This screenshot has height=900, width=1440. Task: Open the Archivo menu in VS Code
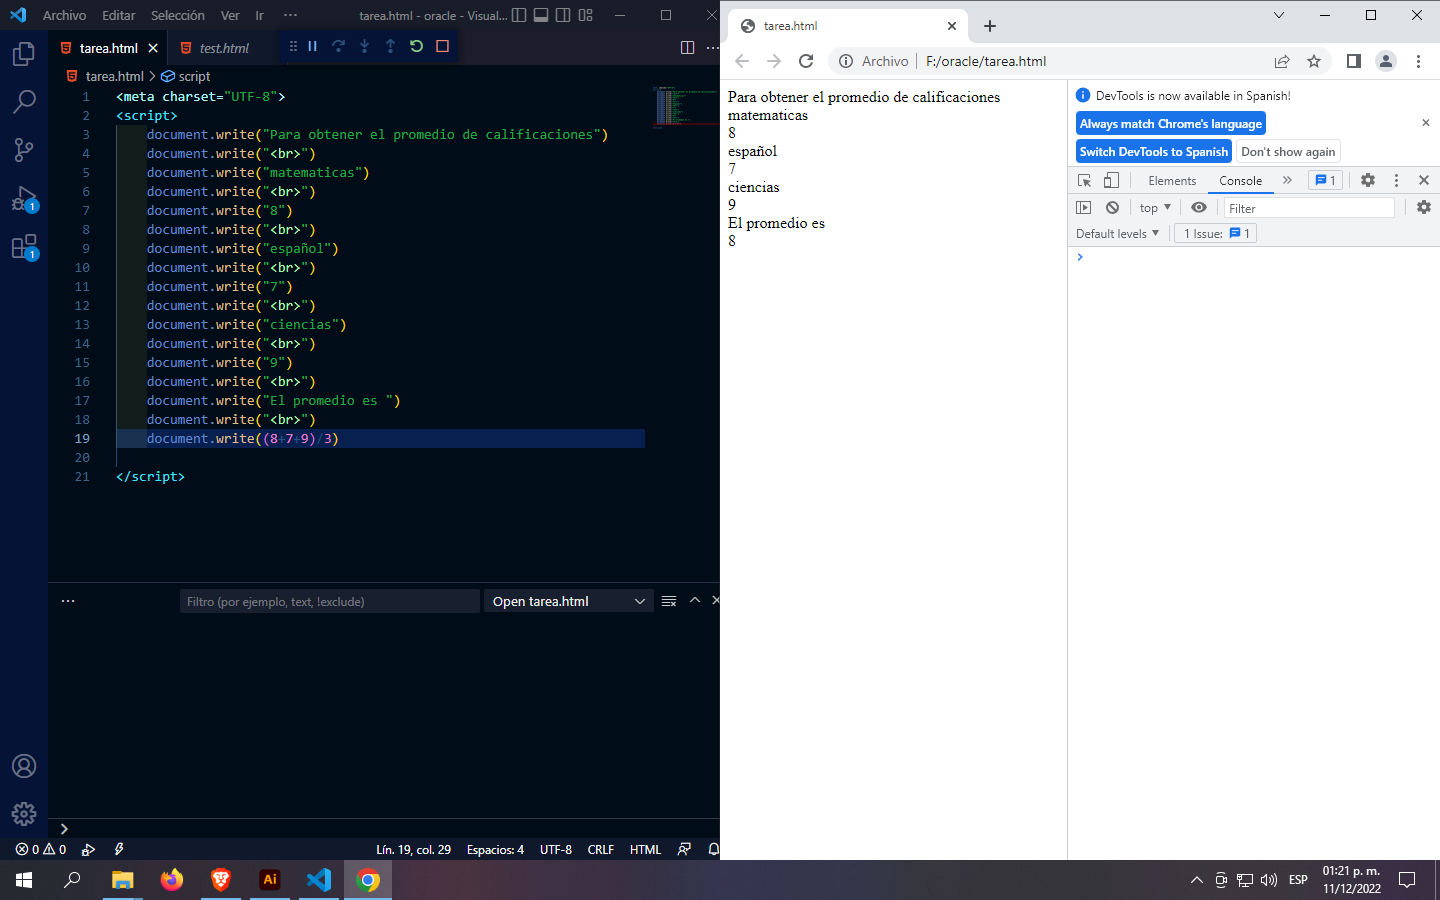64,15
